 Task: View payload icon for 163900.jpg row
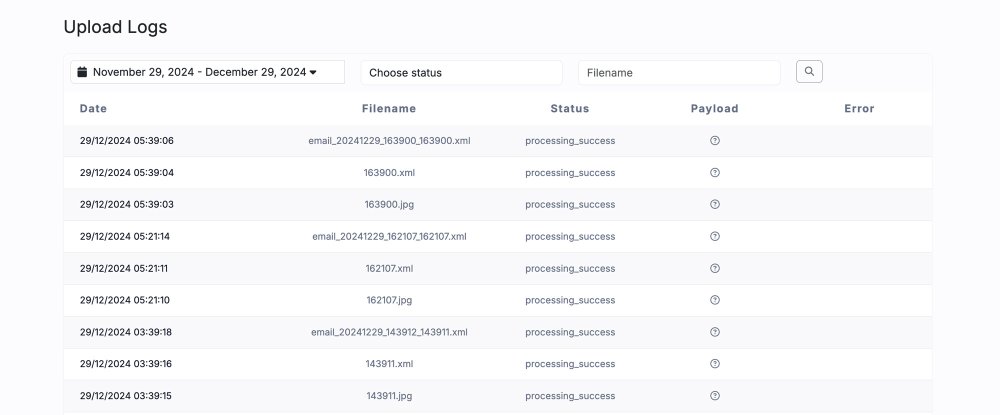[x=714, y=204]
